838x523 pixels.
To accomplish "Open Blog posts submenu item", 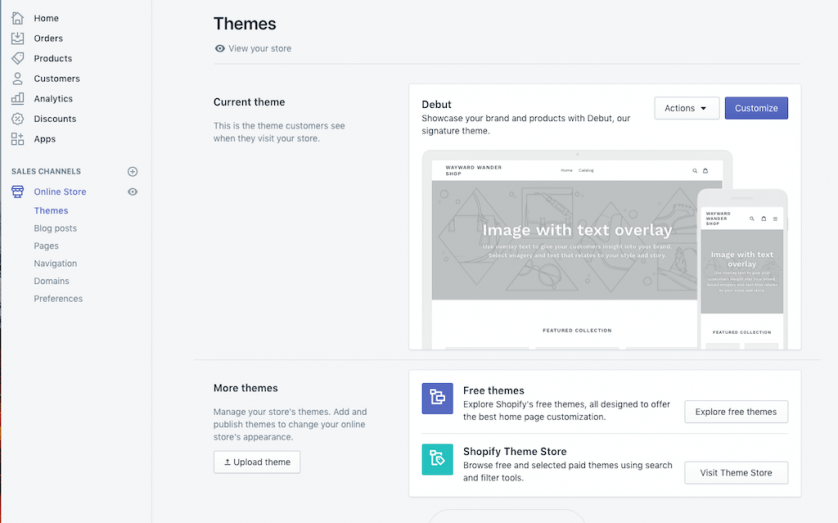I will [x=55, y=228].
